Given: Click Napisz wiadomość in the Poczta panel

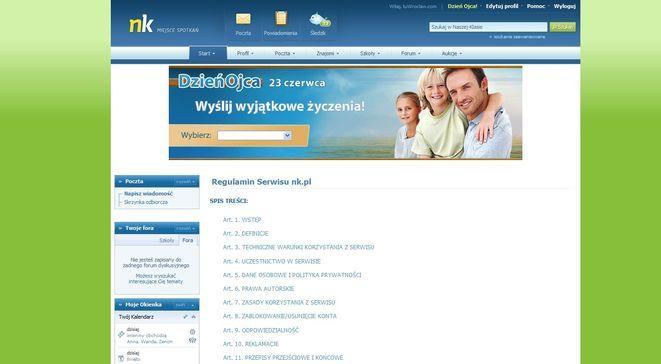Looking at the screenshot, I should 148,194.
